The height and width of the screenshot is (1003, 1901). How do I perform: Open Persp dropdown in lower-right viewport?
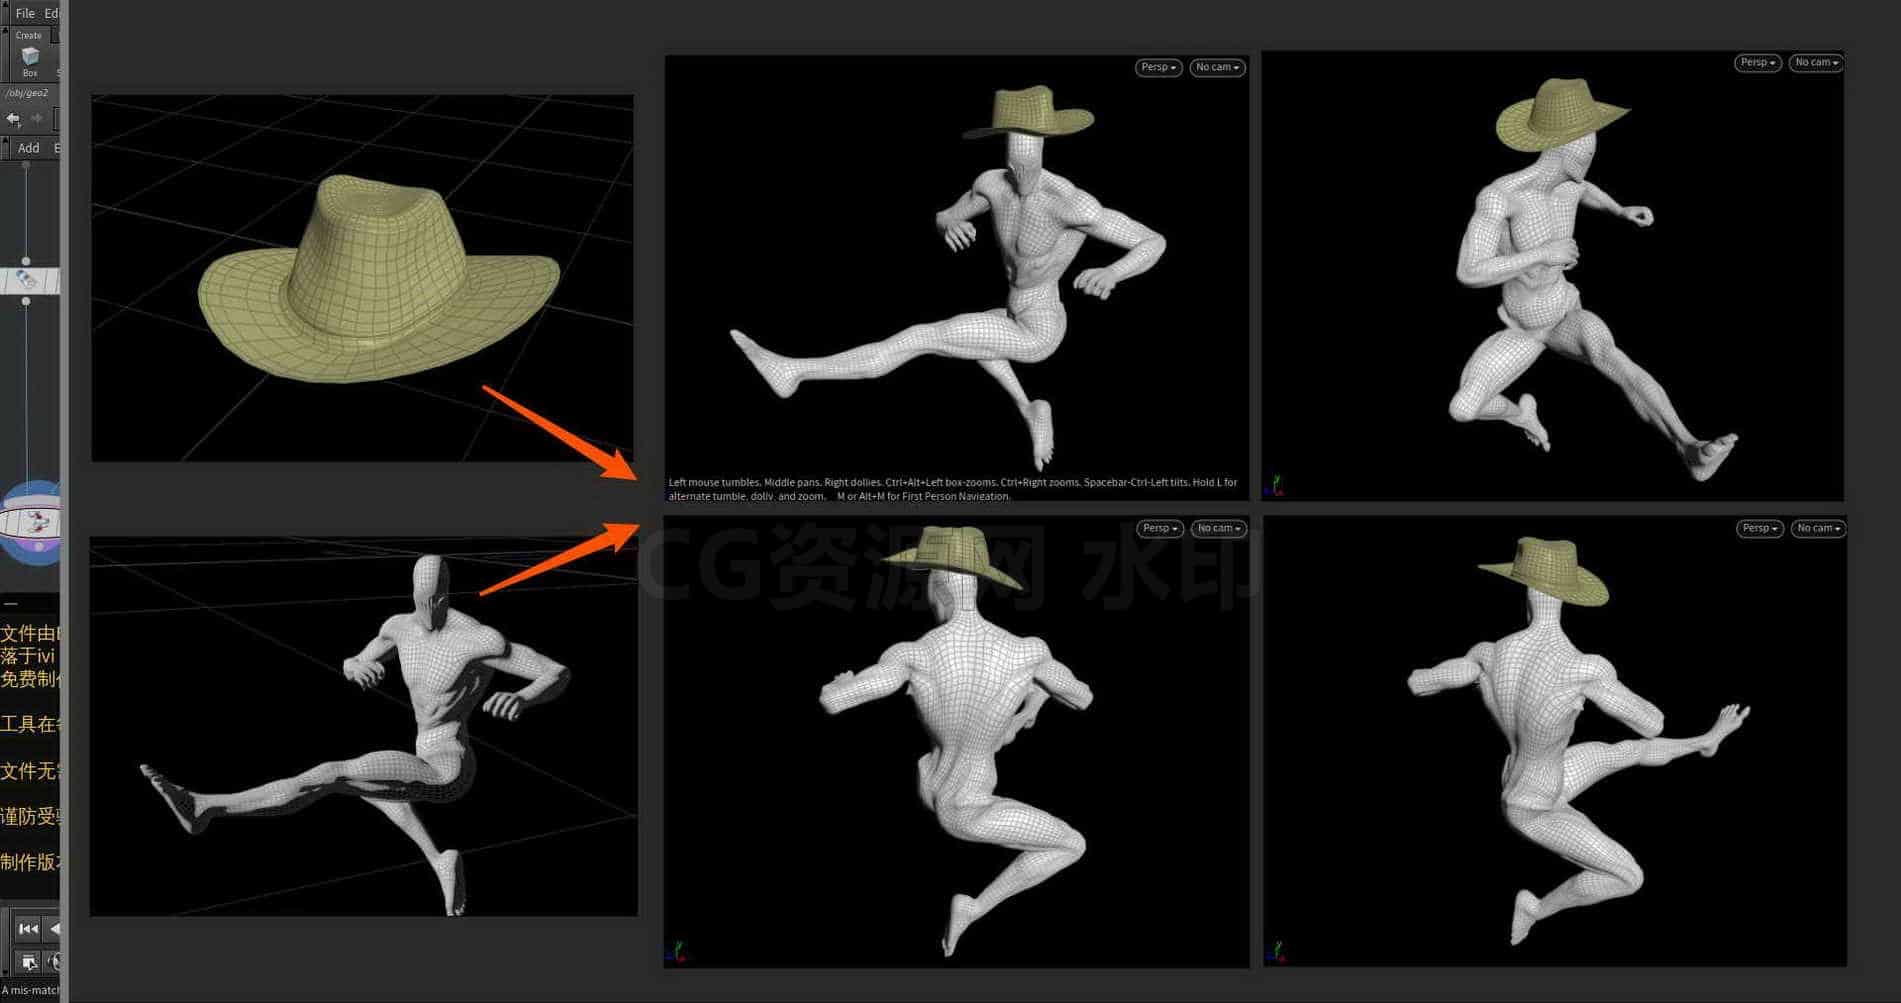coord(1759,528)
